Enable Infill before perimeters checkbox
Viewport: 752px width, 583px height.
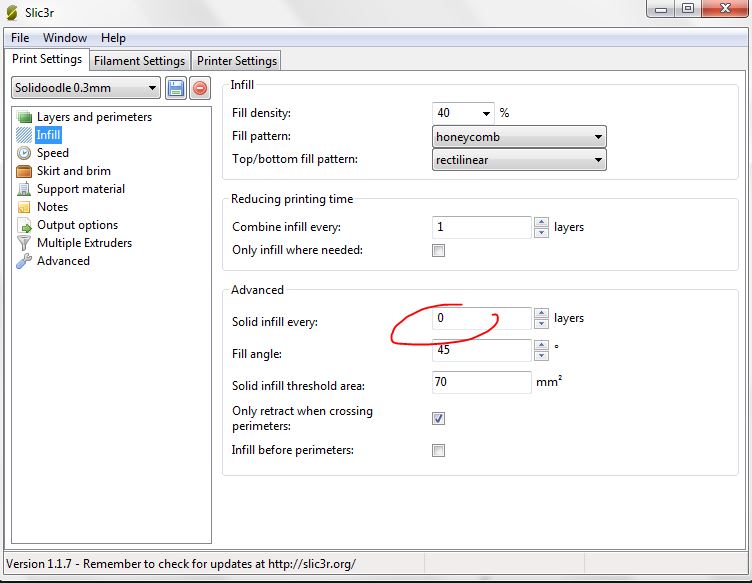(x=438, y=451)
